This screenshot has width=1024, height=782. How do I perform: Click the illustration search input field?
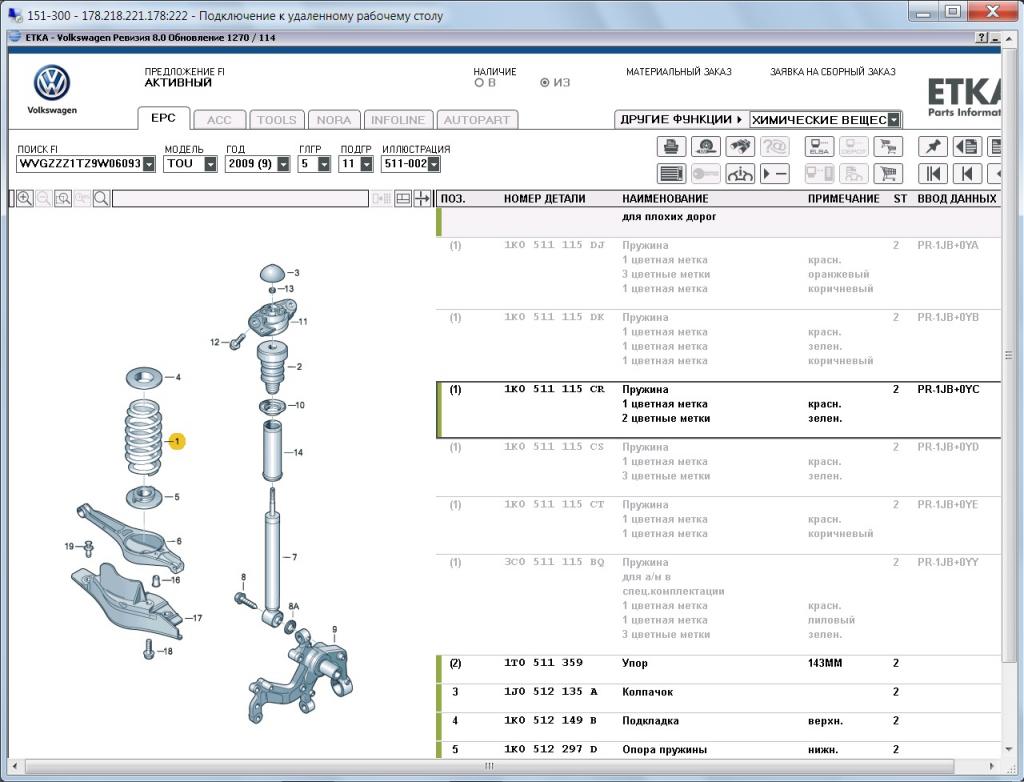[240, 199]
